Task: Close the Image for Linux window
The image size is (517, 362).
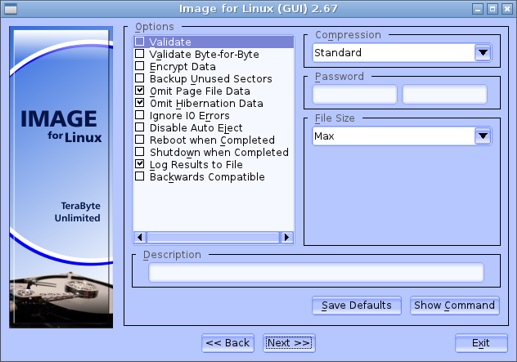Action: coord(507,9)
